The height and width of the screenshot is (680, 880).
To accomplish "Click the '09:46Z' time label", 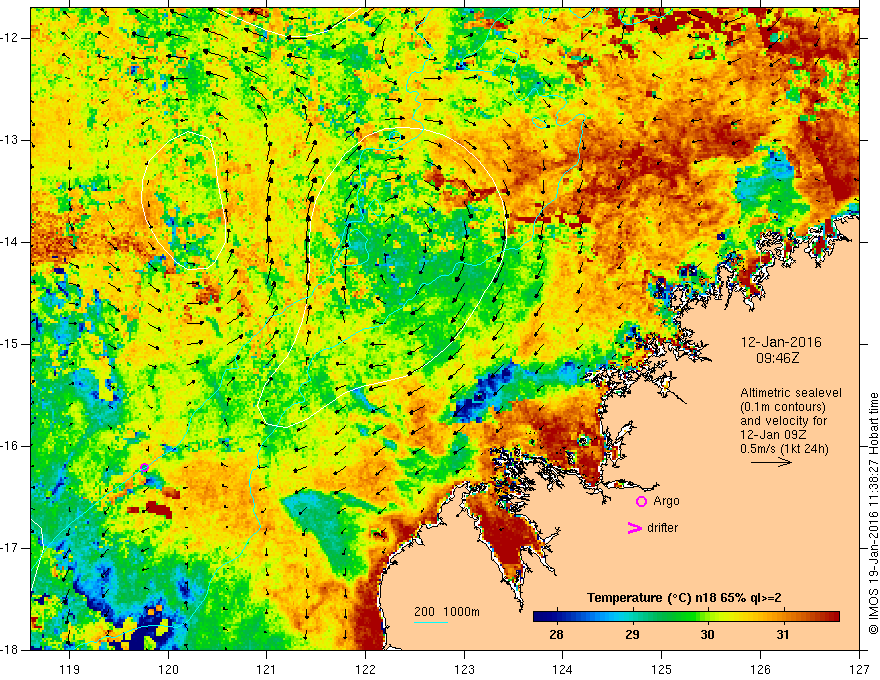I will click(777, 357).
